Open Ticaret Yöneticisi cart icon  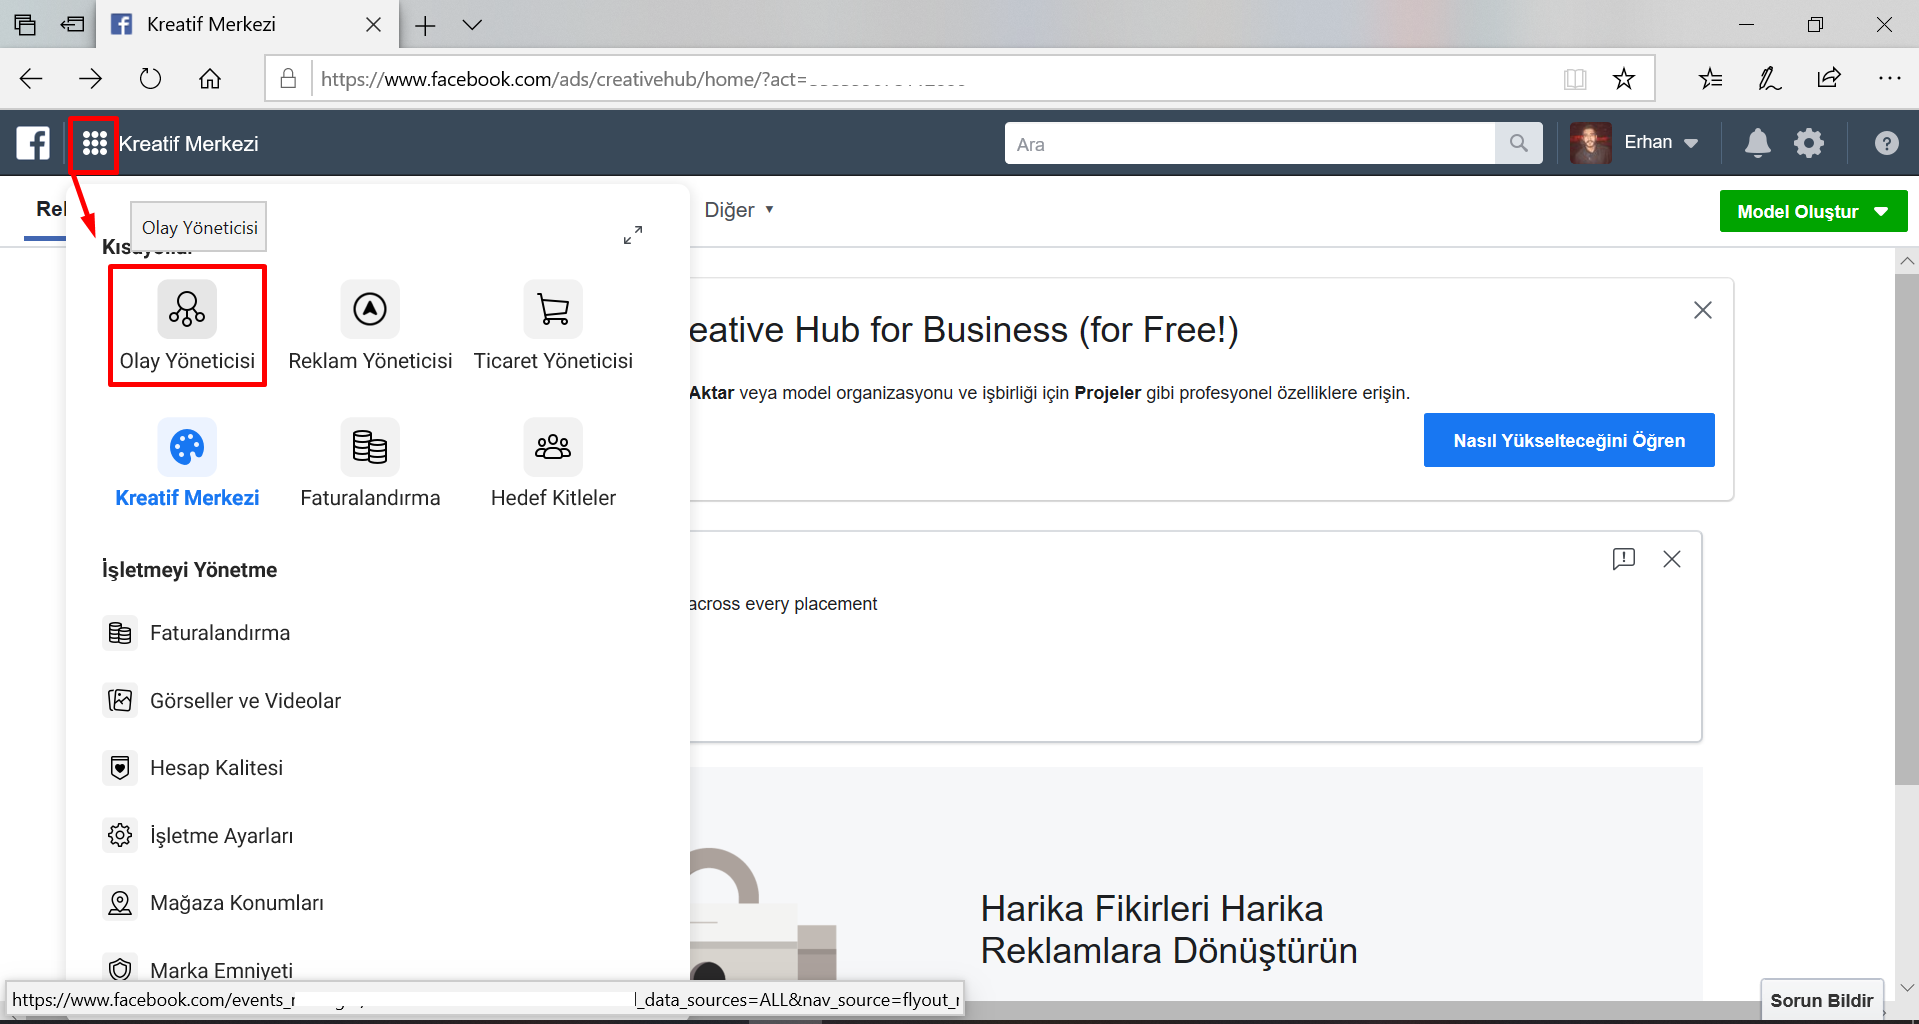[553, 309]
